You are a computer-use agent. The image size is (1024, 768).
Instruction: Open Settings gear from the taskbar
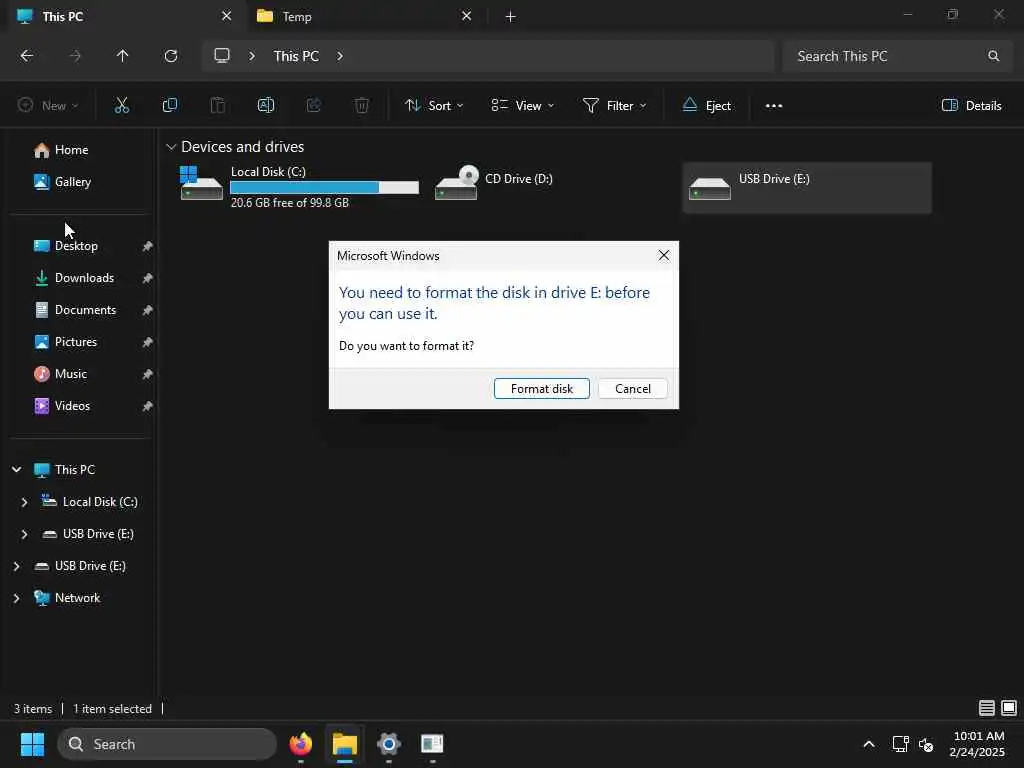[389, 744]
